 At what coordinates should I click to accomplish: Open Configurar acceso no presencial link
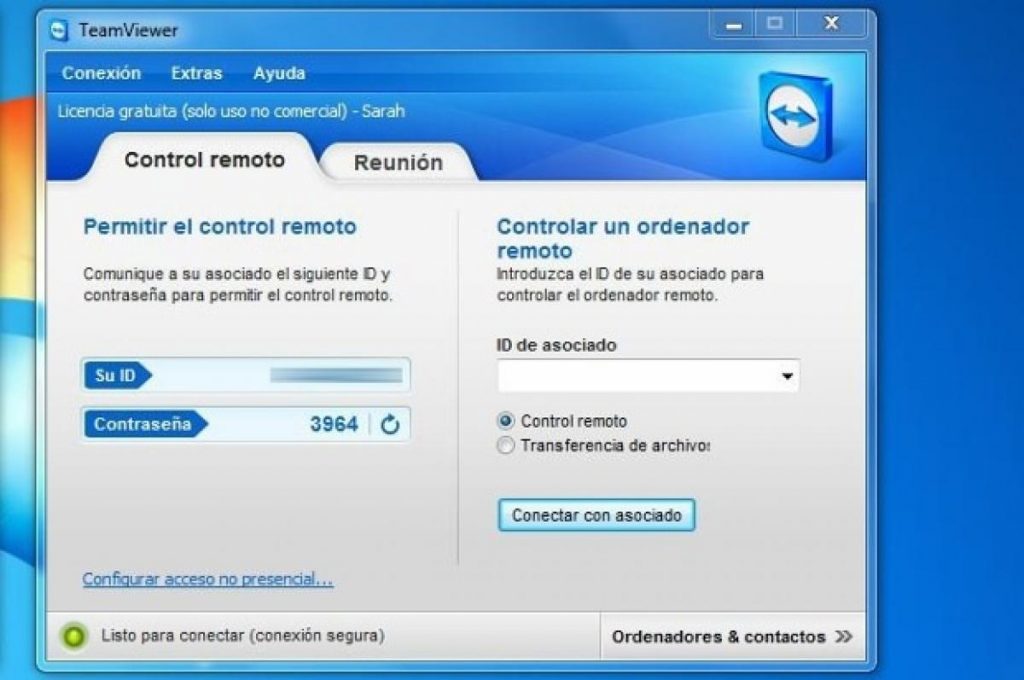pos(207,580)
